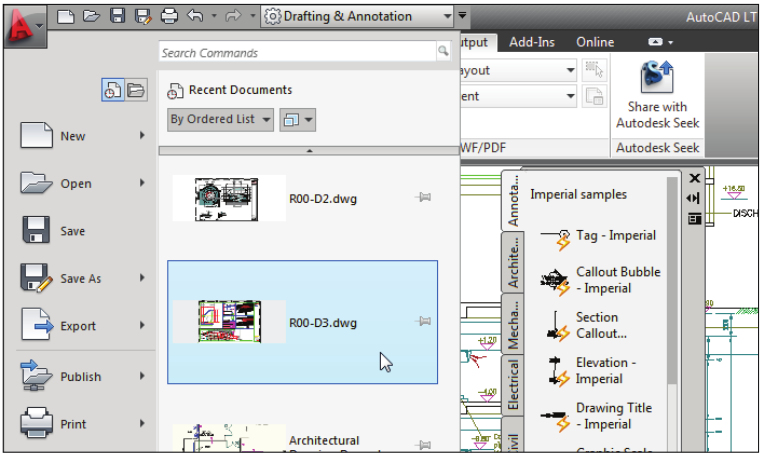Viewport: 761px width, 454px height.
Task: Open the Redo history dropdown arrow
Action: 252,16
